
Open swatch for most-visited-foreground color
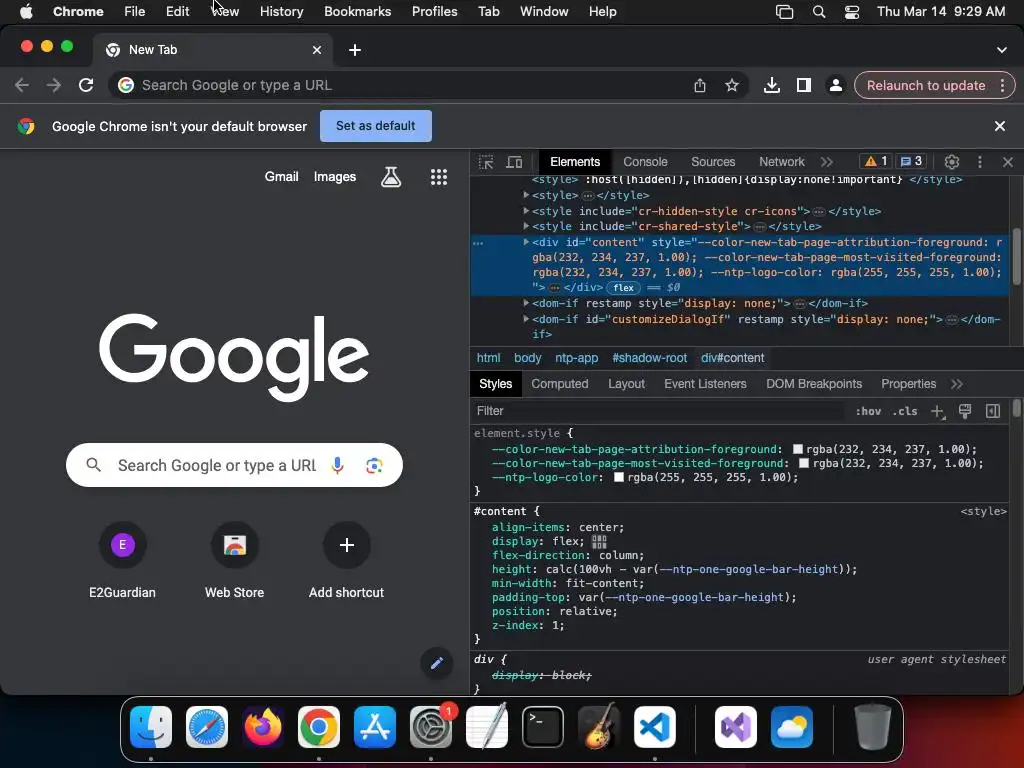804,464
